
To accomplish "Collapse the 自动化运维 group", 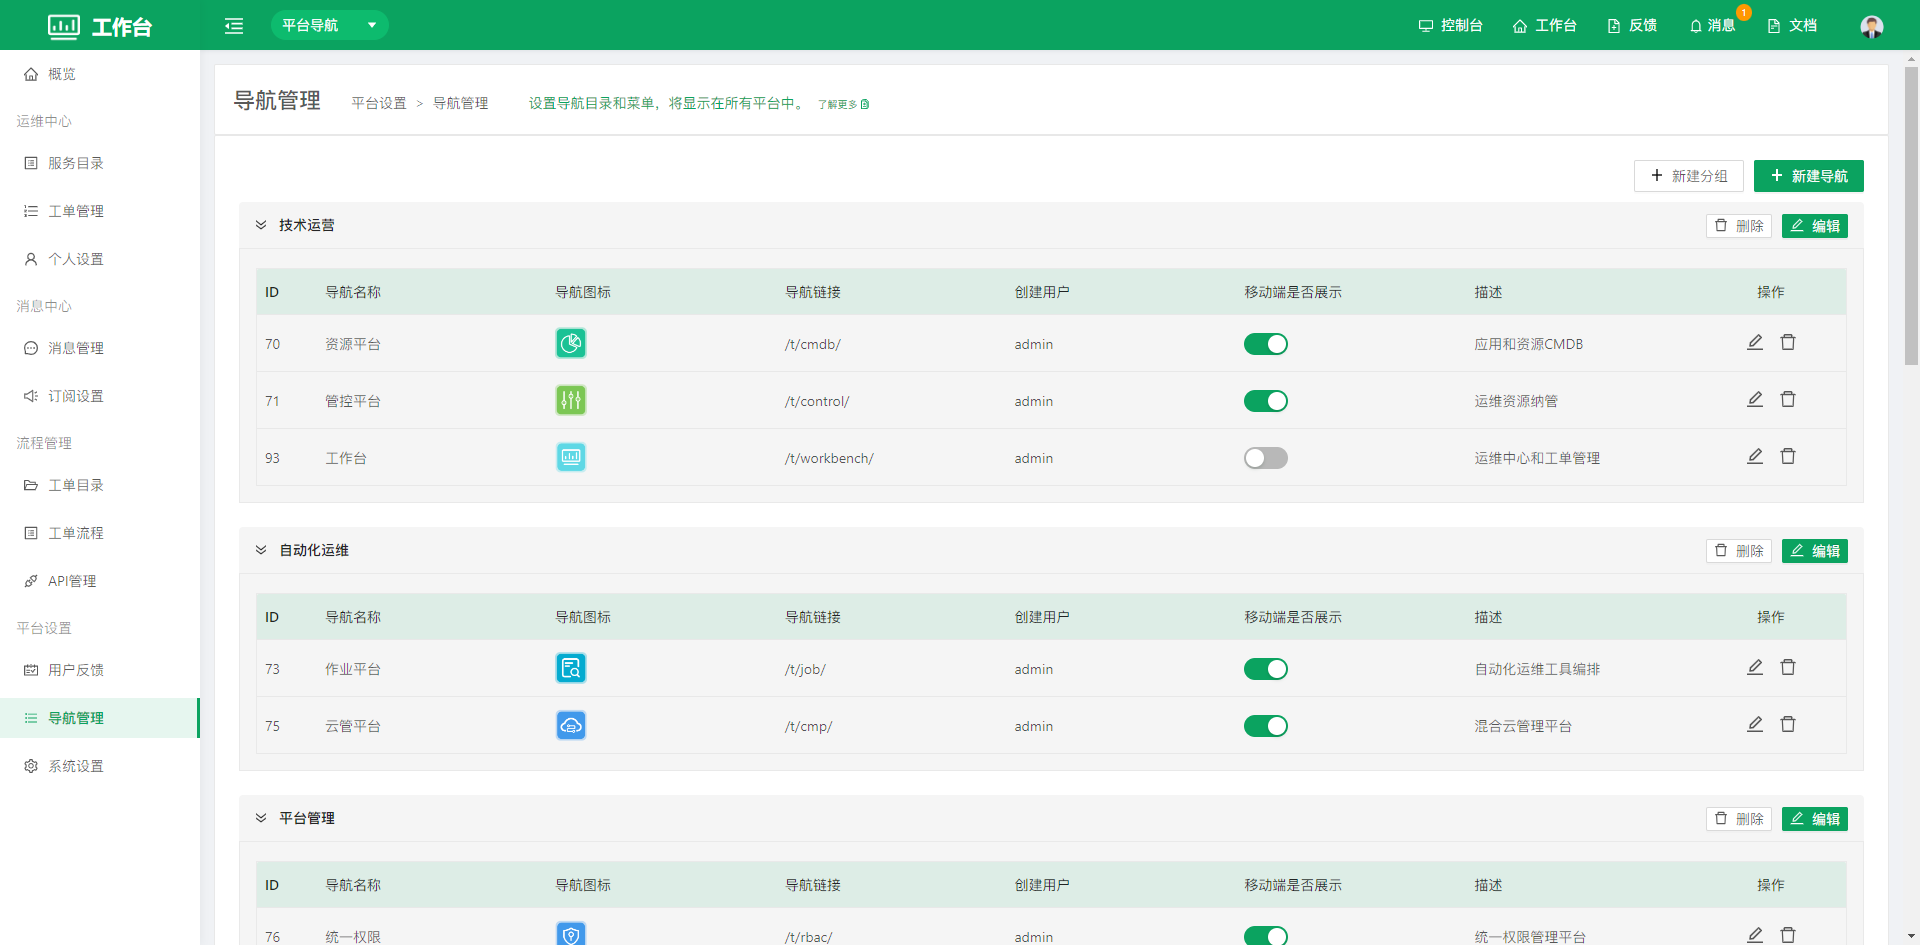I will [x=261, y=550].
